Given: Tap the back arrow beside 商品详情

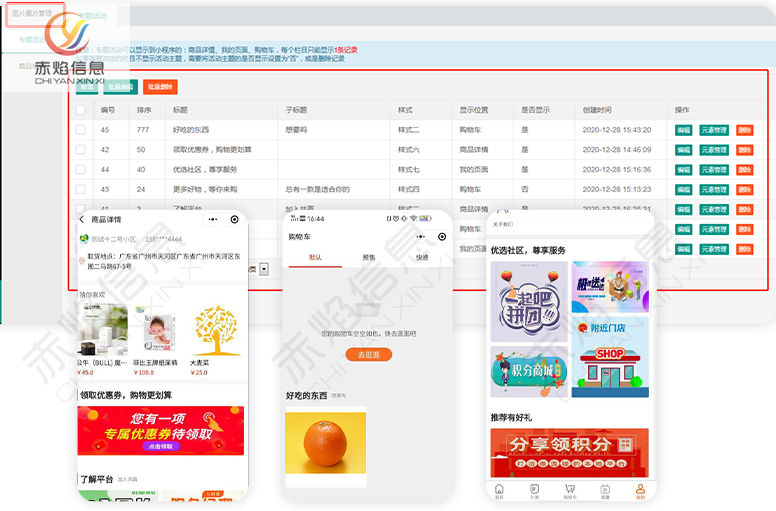Looking at the screenshot, I should [x=82, y=219].
